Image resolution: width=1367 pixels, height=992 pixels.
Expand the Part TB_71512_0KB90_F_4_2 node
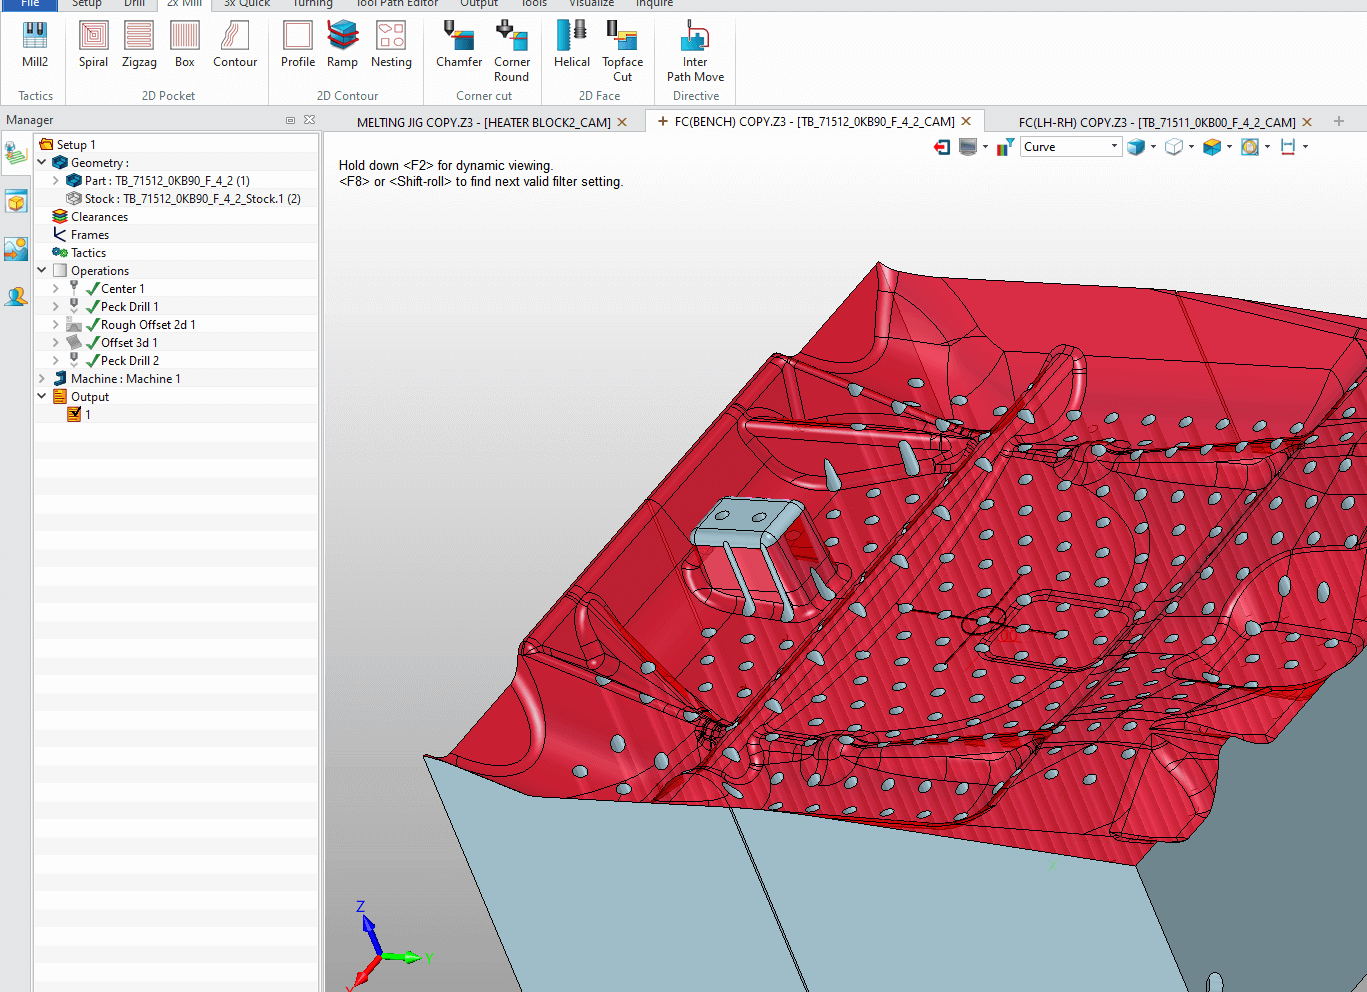56,181
